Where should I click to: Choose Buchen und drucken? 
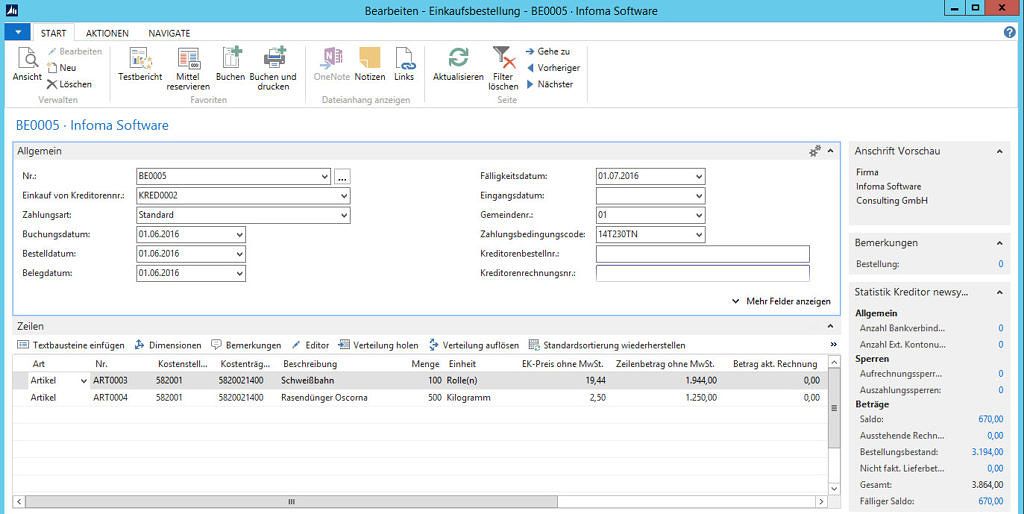point(274,69)
